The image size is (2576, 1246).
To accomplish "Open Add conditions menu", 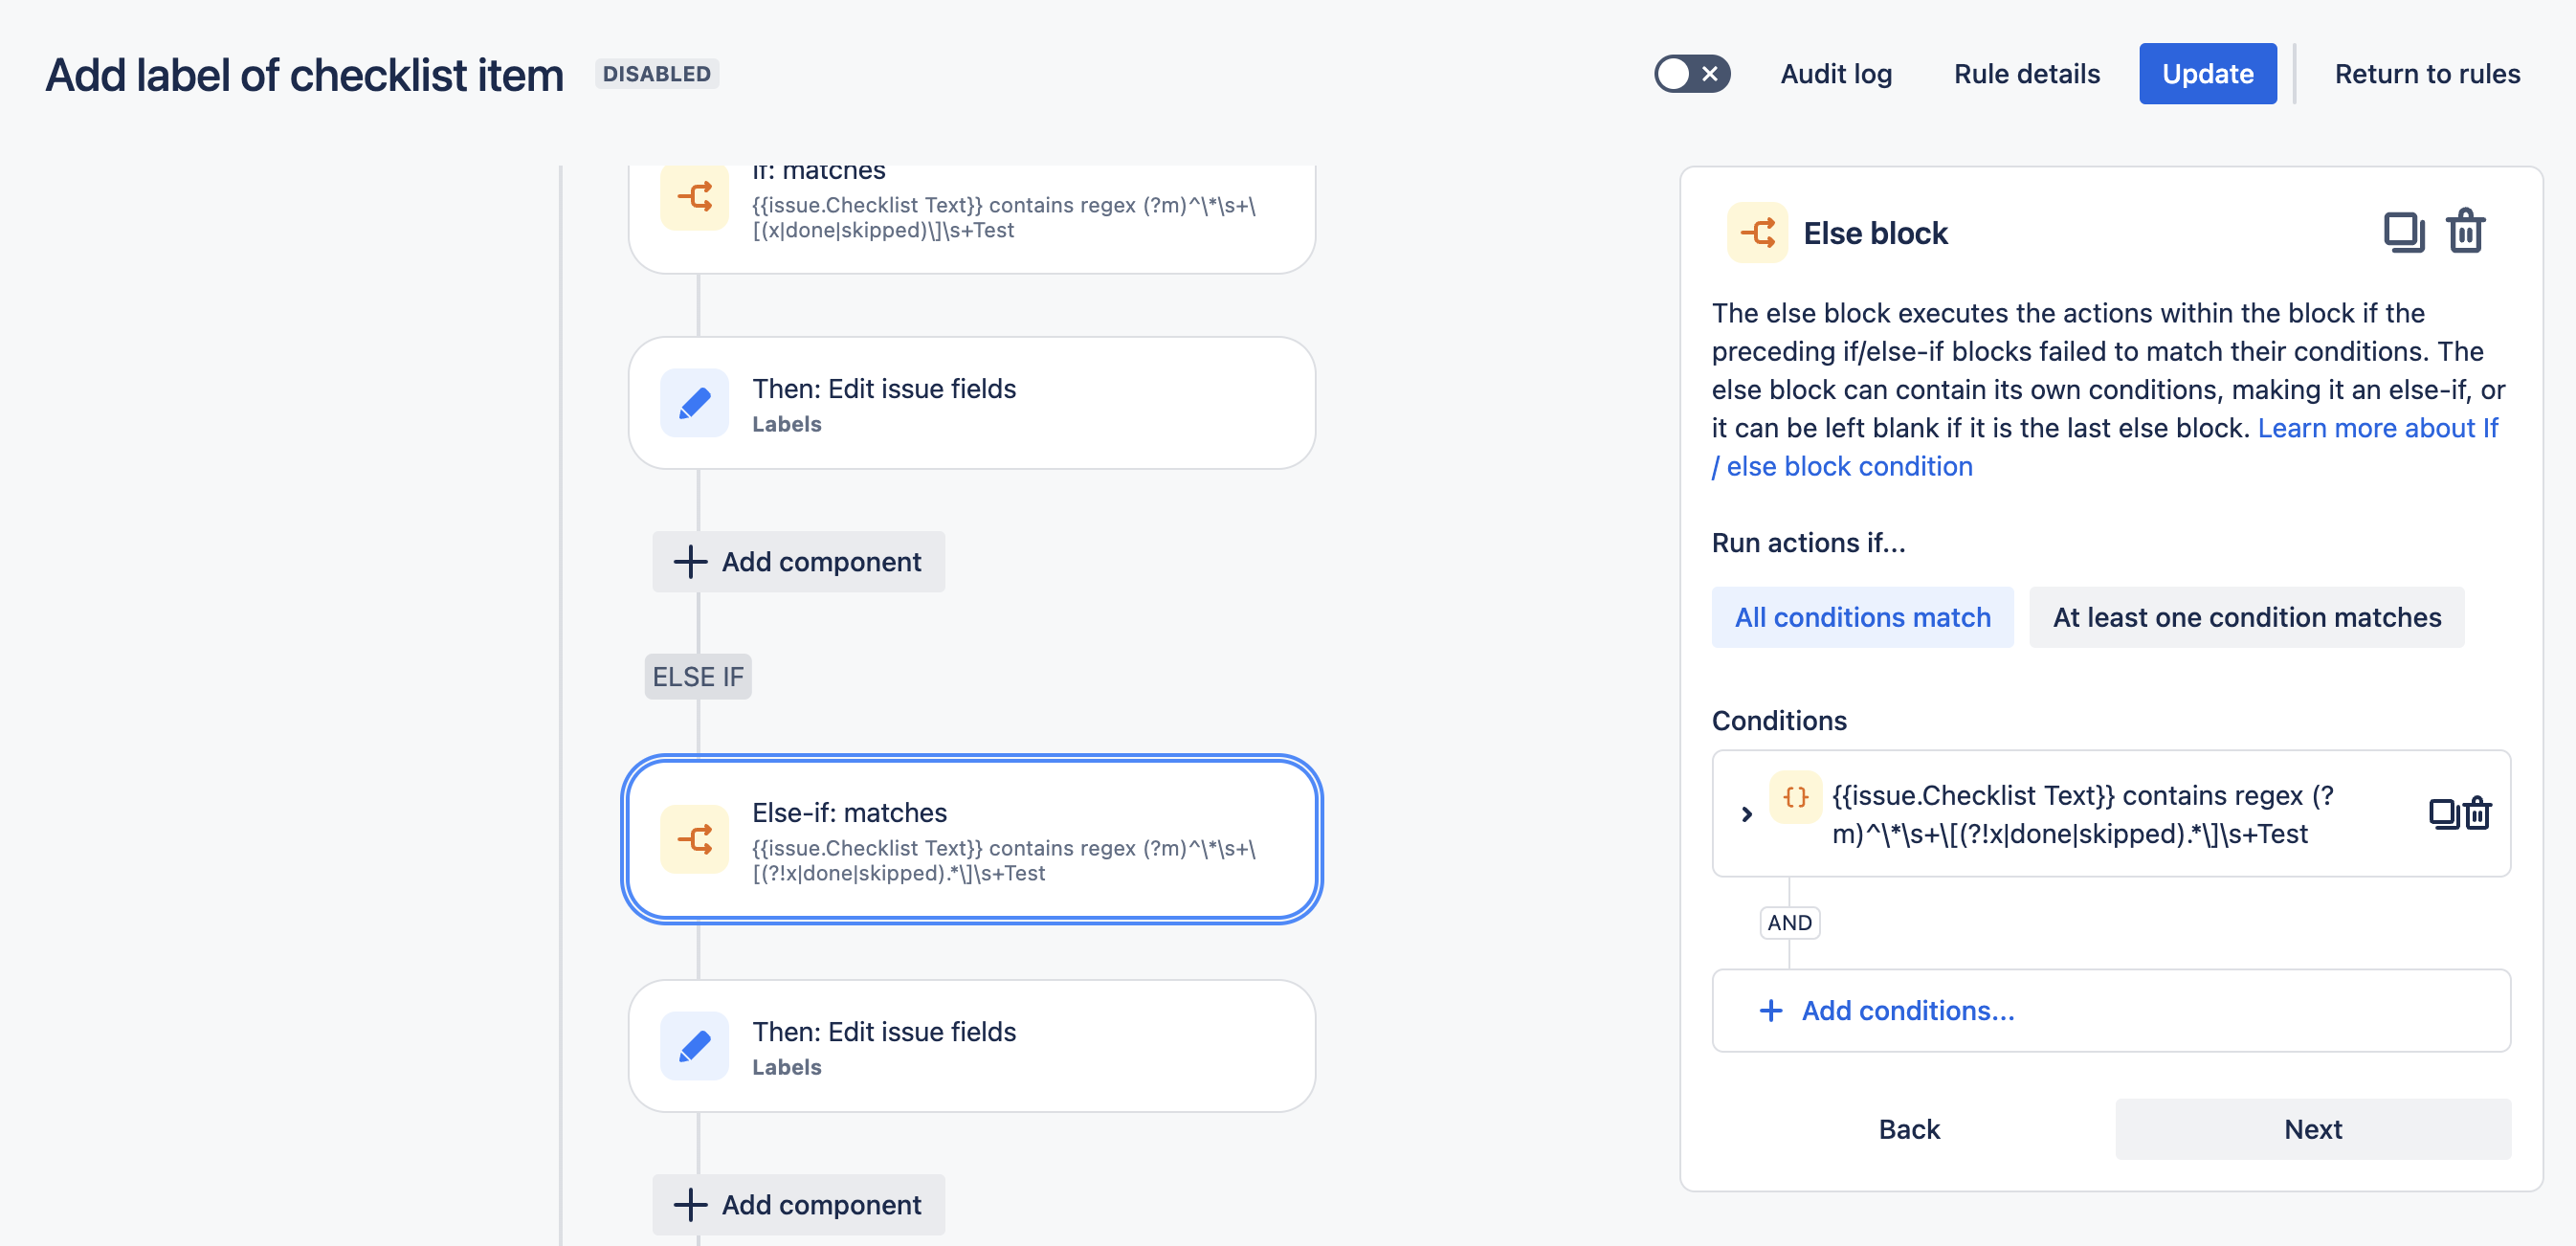I will point(1906,1011).
